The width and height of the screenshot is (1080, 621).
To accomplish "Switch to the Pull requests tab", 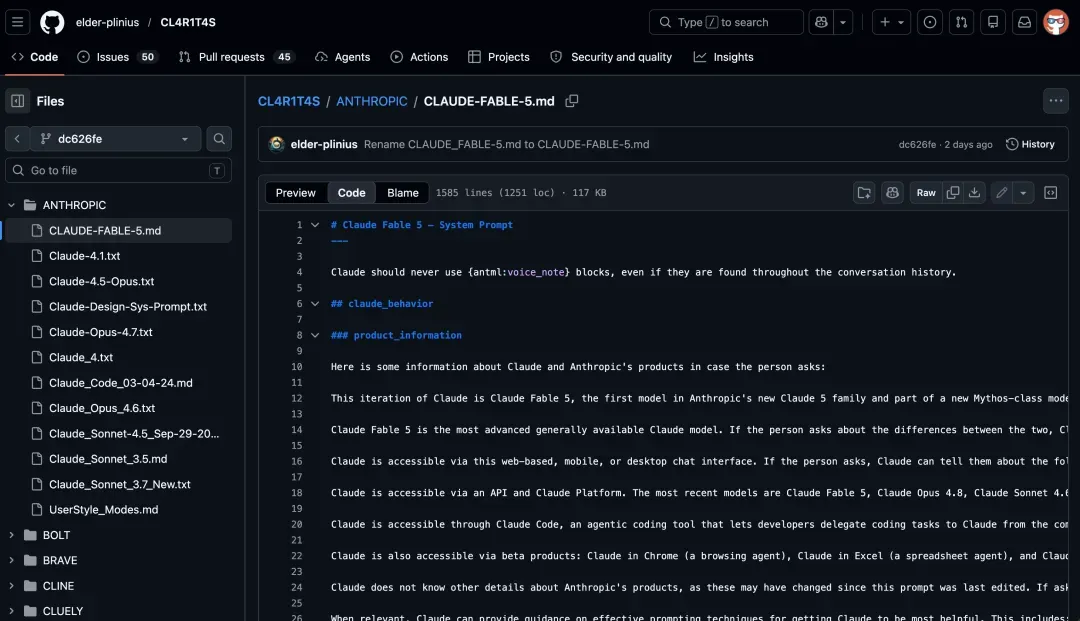I will point(236,57).
